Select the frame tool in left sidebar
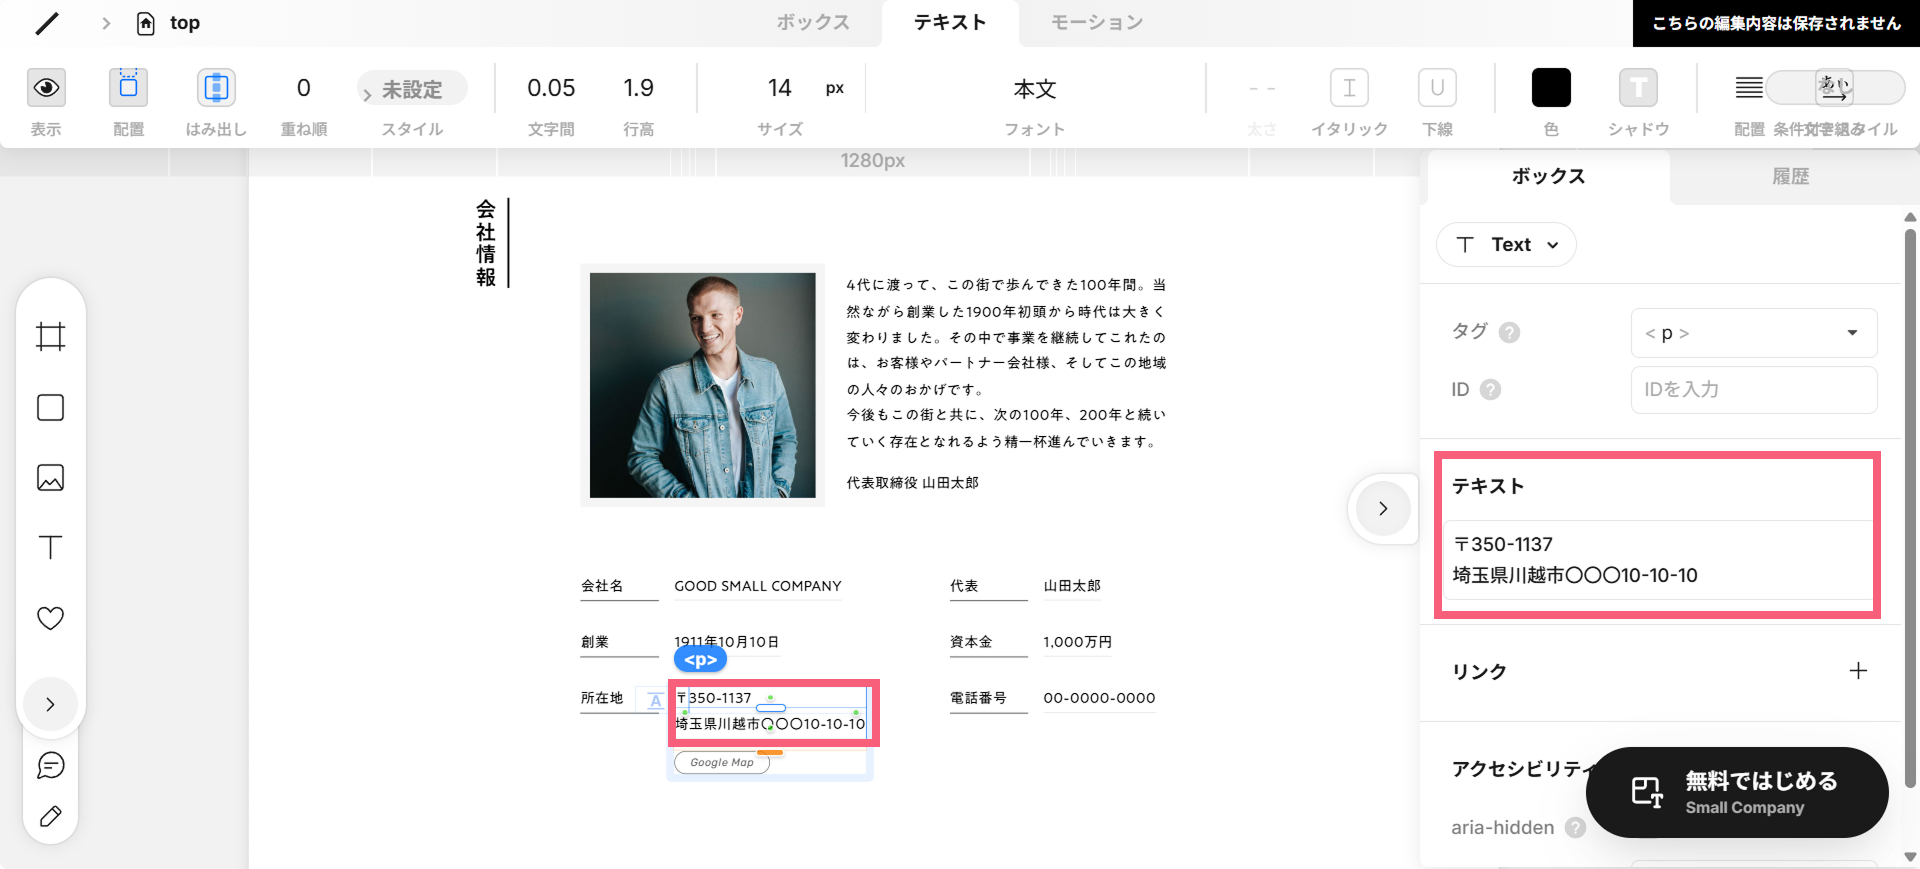 click(50, 336)
